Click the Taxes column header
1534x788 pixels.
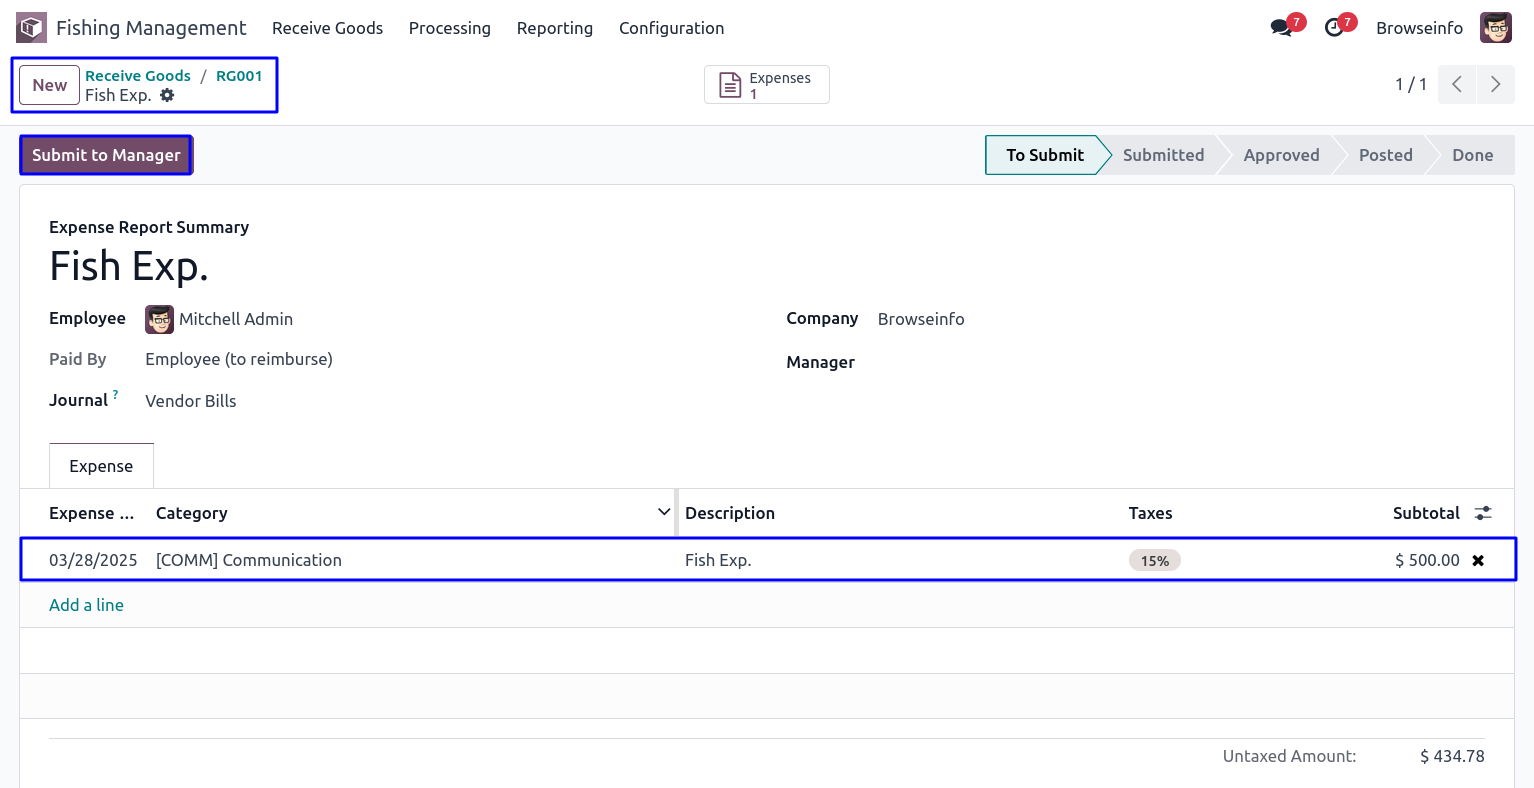(1150, 513)
